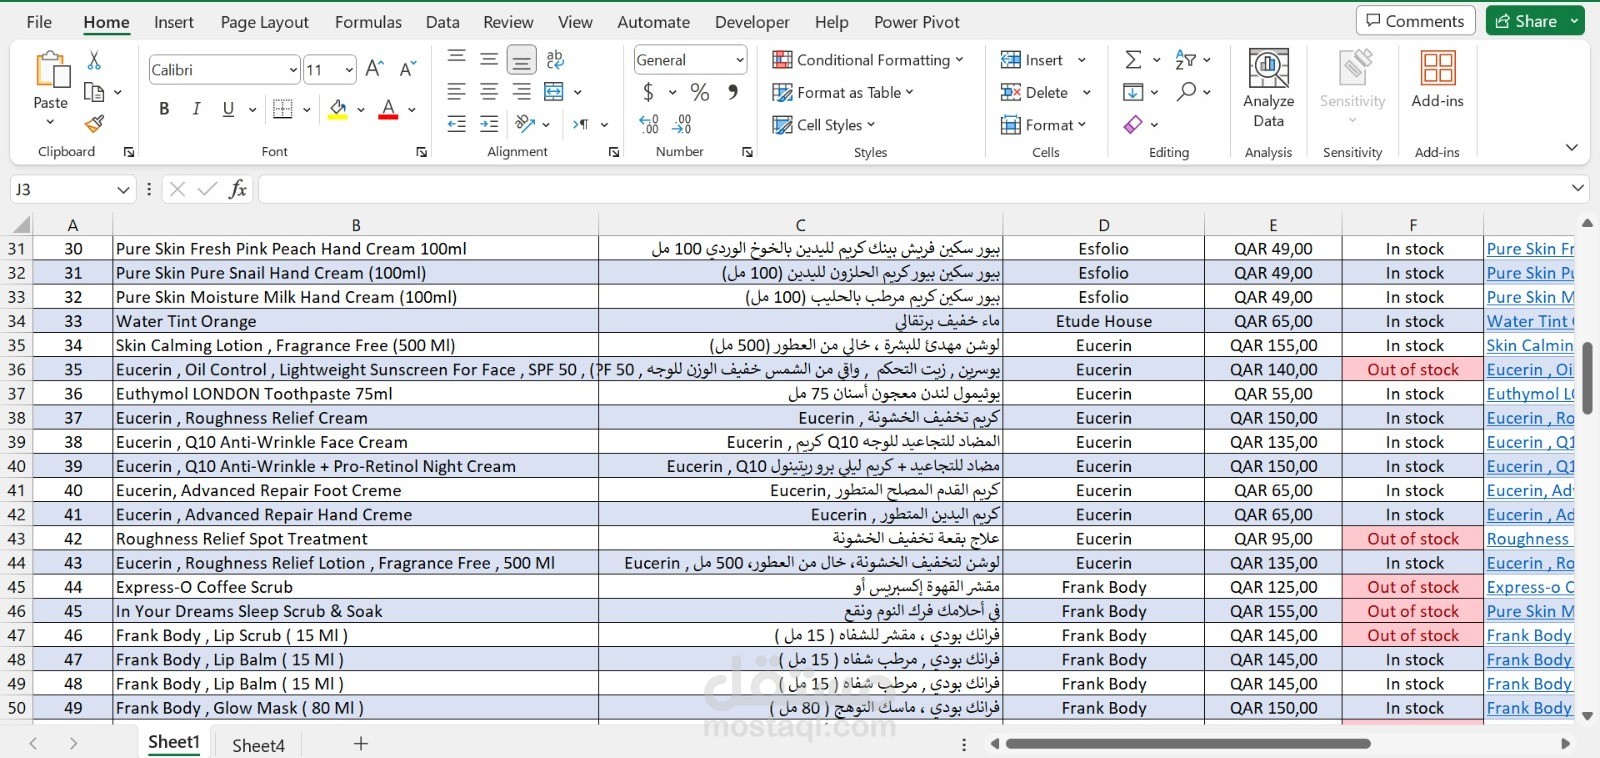The width and height of the screenshot is (1600, 758).
Task: Toggle Middle Align vertical alignment
Action: [x=489, y=59]
